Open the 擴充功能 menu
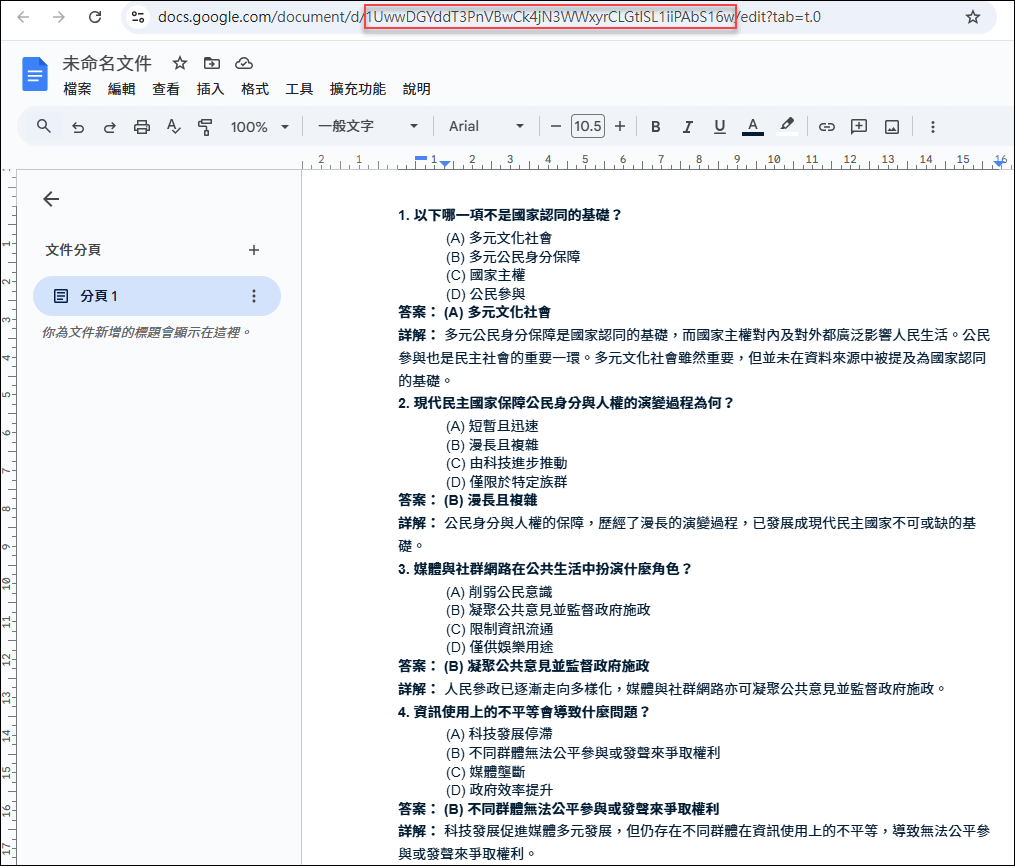Viewport: 1015px width, 866px height. click(357, 89)
